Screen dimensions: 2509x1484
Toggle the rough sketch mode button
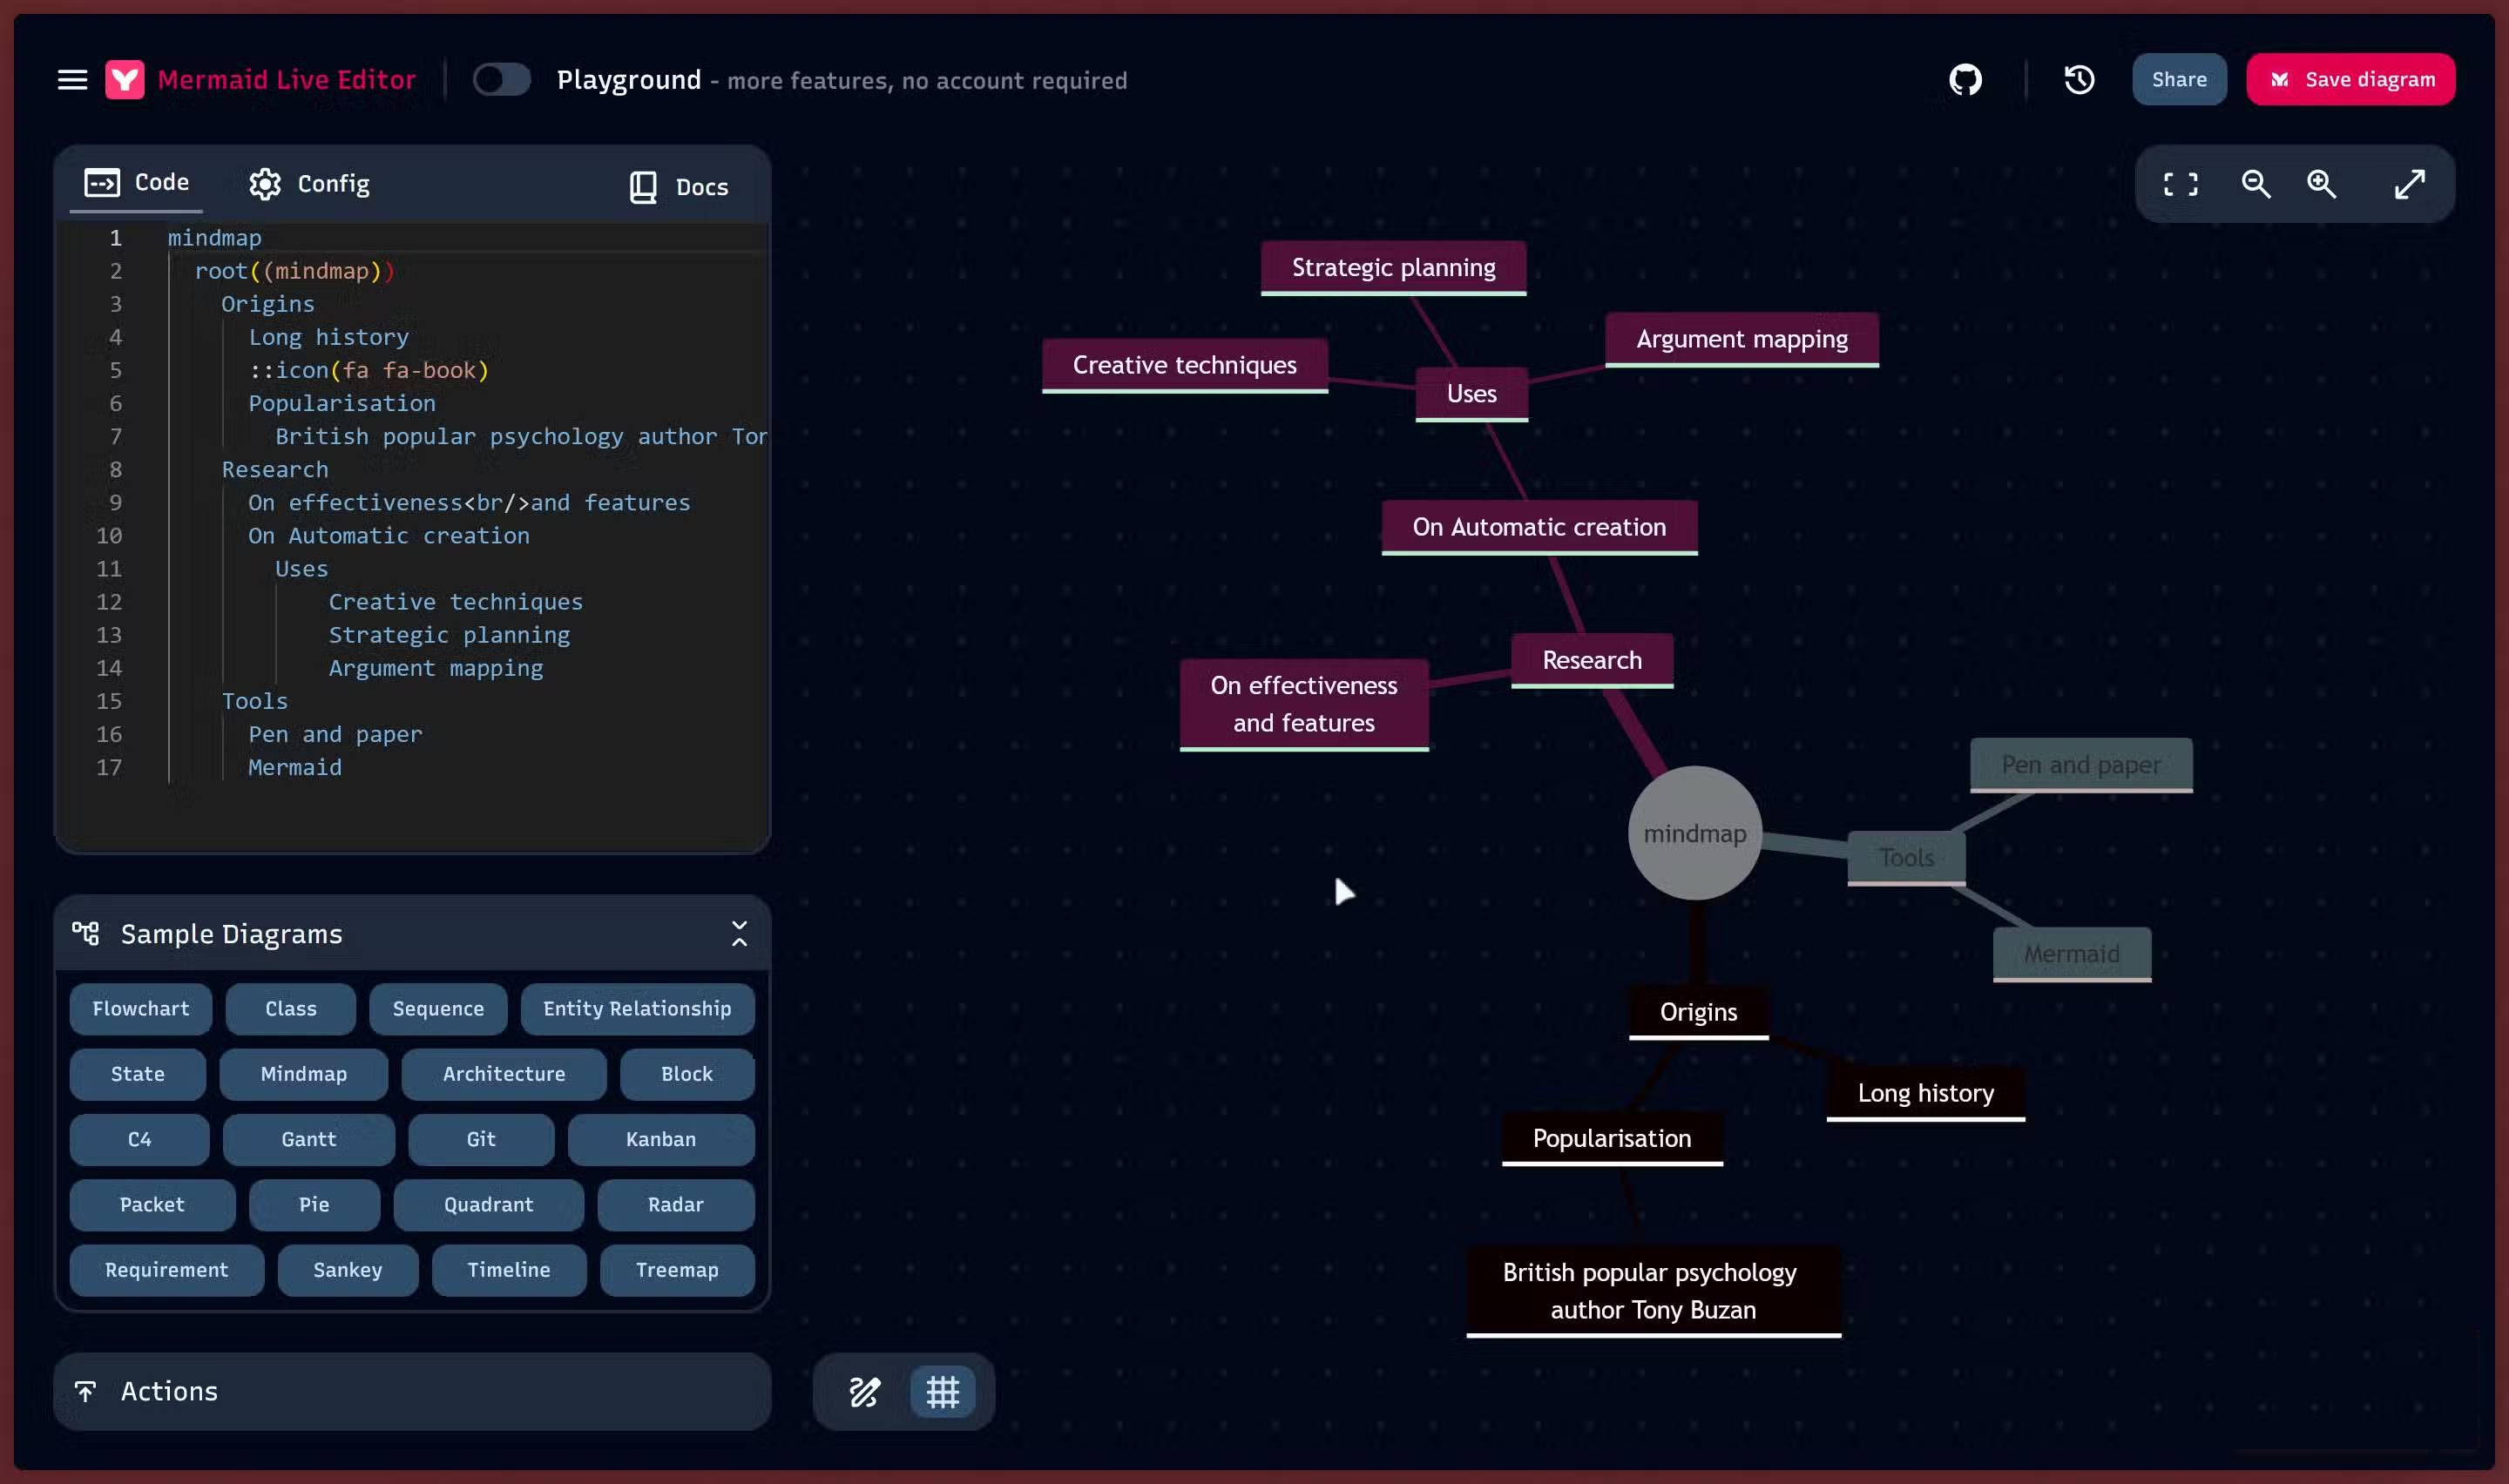pos(864,1391)
